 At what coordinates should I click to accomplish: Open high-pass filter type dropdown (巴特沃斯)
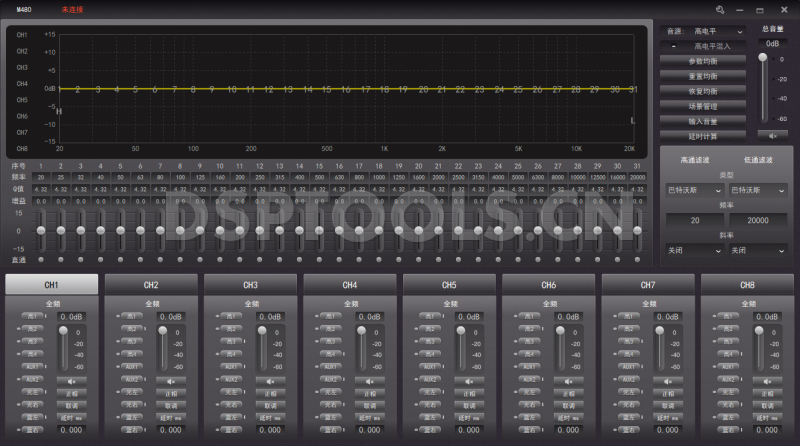[x=695, y=190]
